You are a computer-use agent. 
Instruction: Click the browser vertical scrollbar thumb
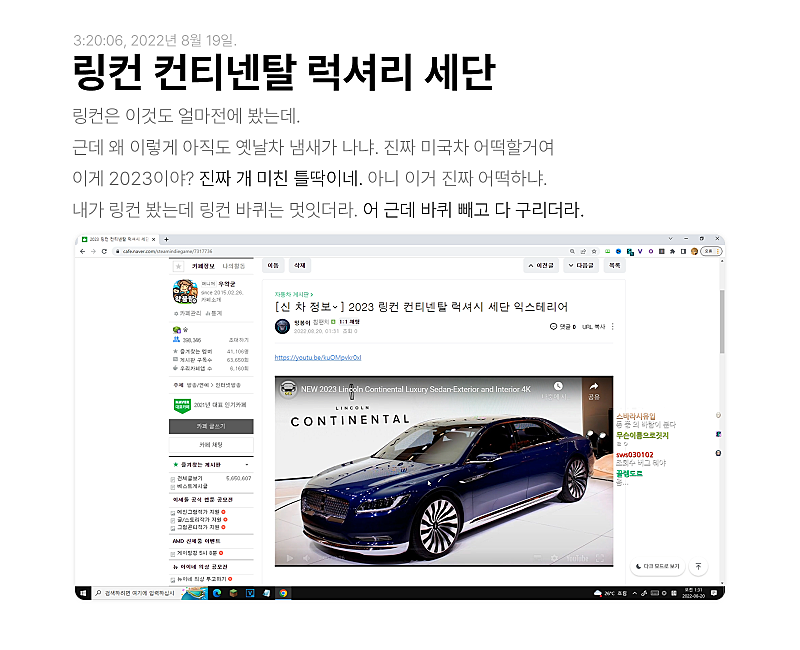point(722,321)
